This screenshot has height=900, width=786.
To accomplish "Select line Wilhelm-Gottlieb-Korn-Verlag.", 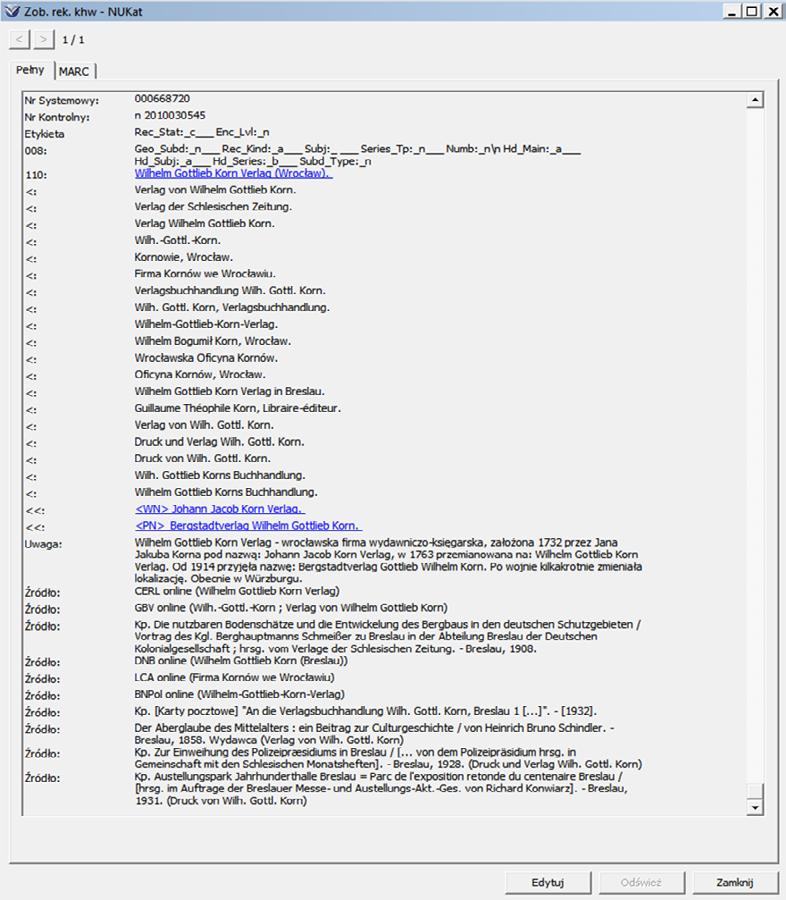I will [x=206, y=324].
